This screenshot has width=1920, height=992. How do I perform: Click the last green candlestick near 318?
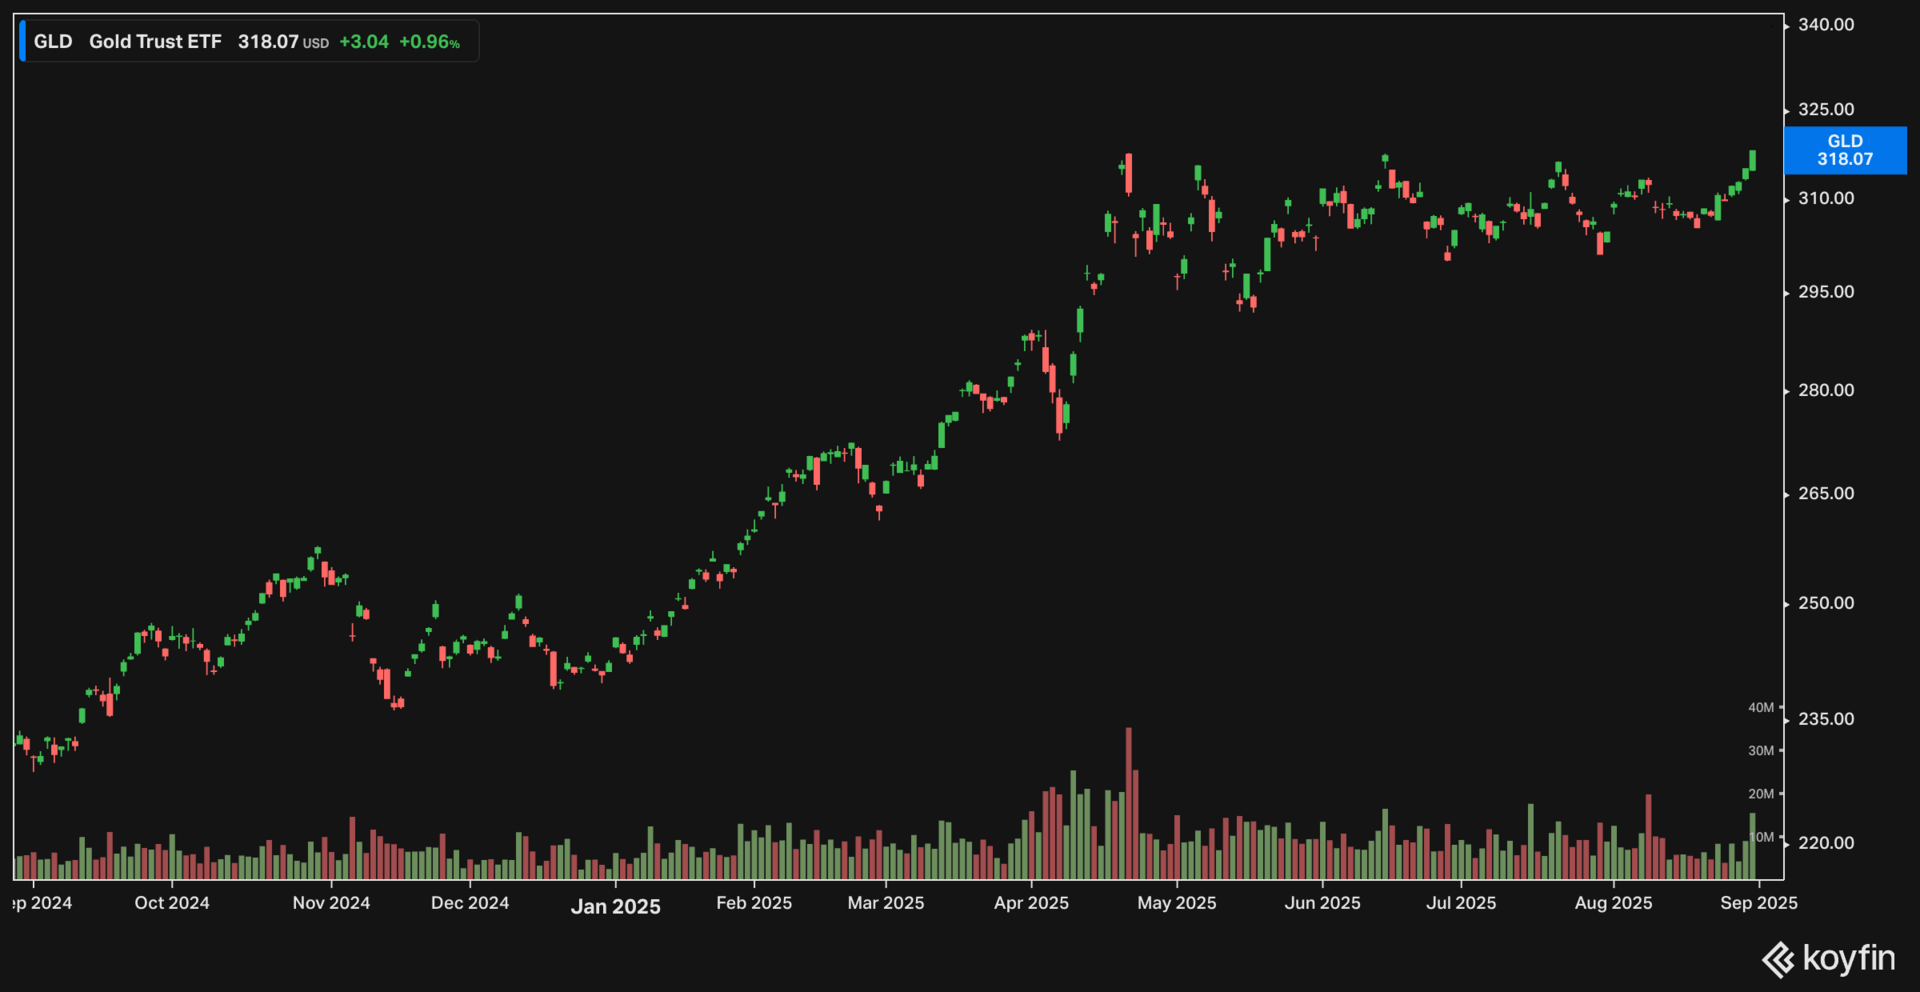click(1752, 160)
